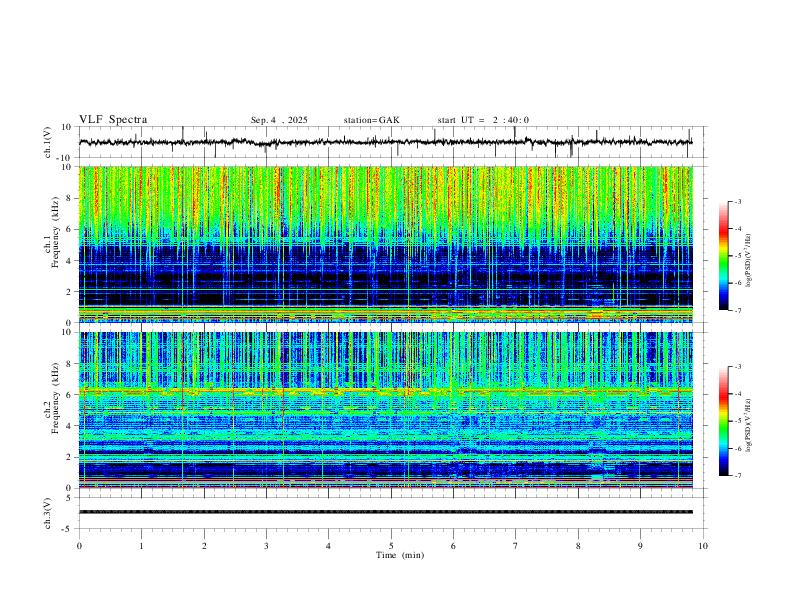Click the ch.2 spectrogram panel
Viewport: 792px width, 612px height.
[385, 410]
